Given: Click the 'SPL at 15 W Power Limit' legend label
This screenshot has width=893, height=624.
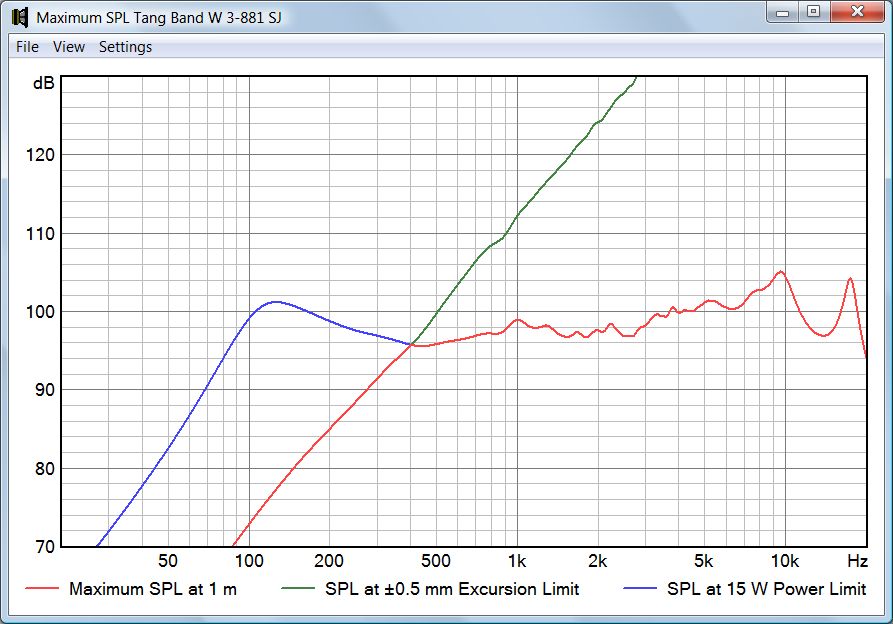Looking at the screenshot, I should tap(767, 589).
